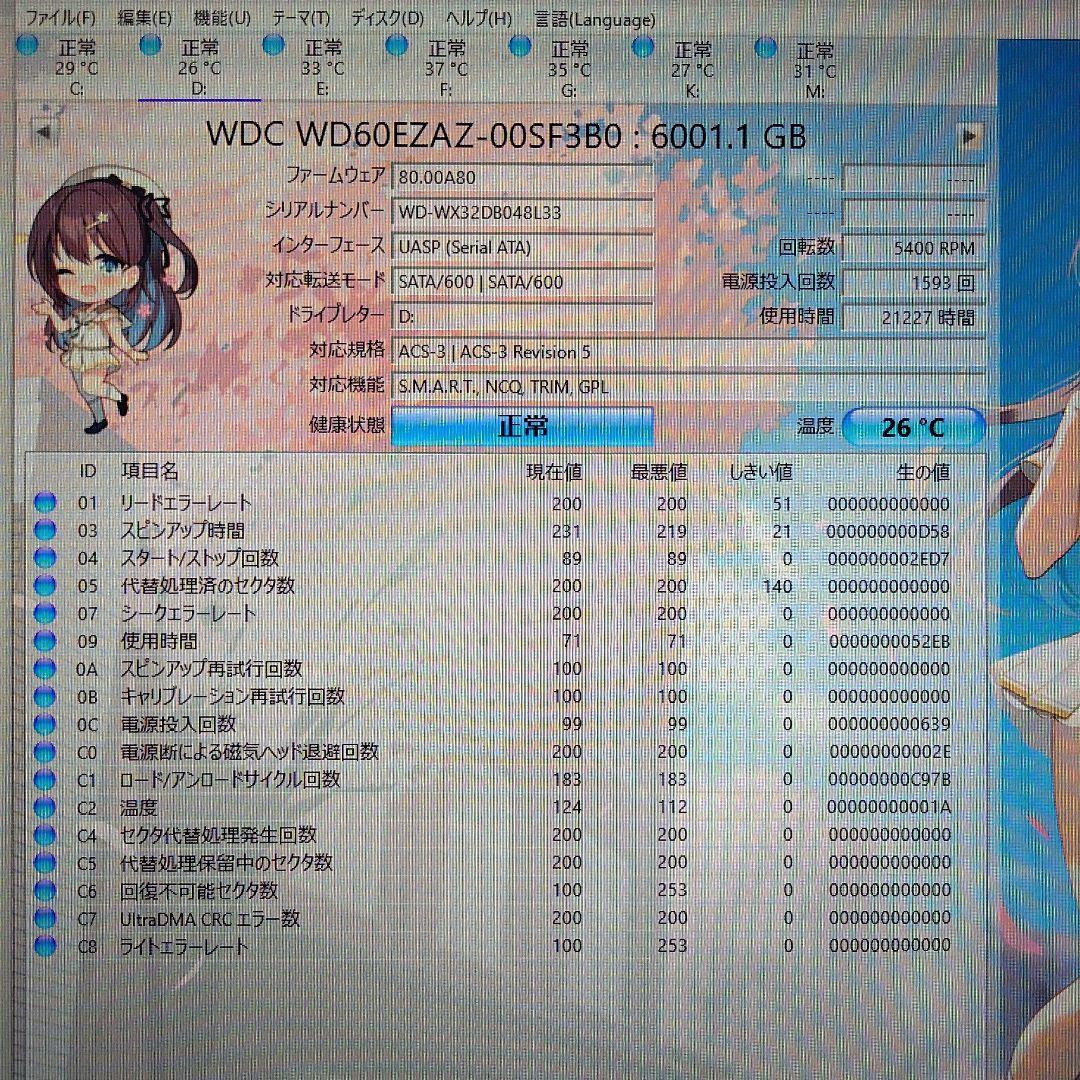Viewport: 1080px width, 1080px height.
Task: Click the firmware field 80.00A80
Action: pos(522,177)
